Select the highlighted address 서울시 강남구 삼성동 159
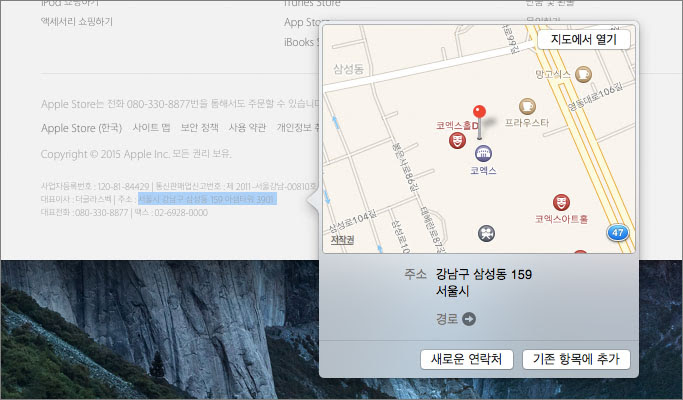The image size is (683, 400). point(207,199)
